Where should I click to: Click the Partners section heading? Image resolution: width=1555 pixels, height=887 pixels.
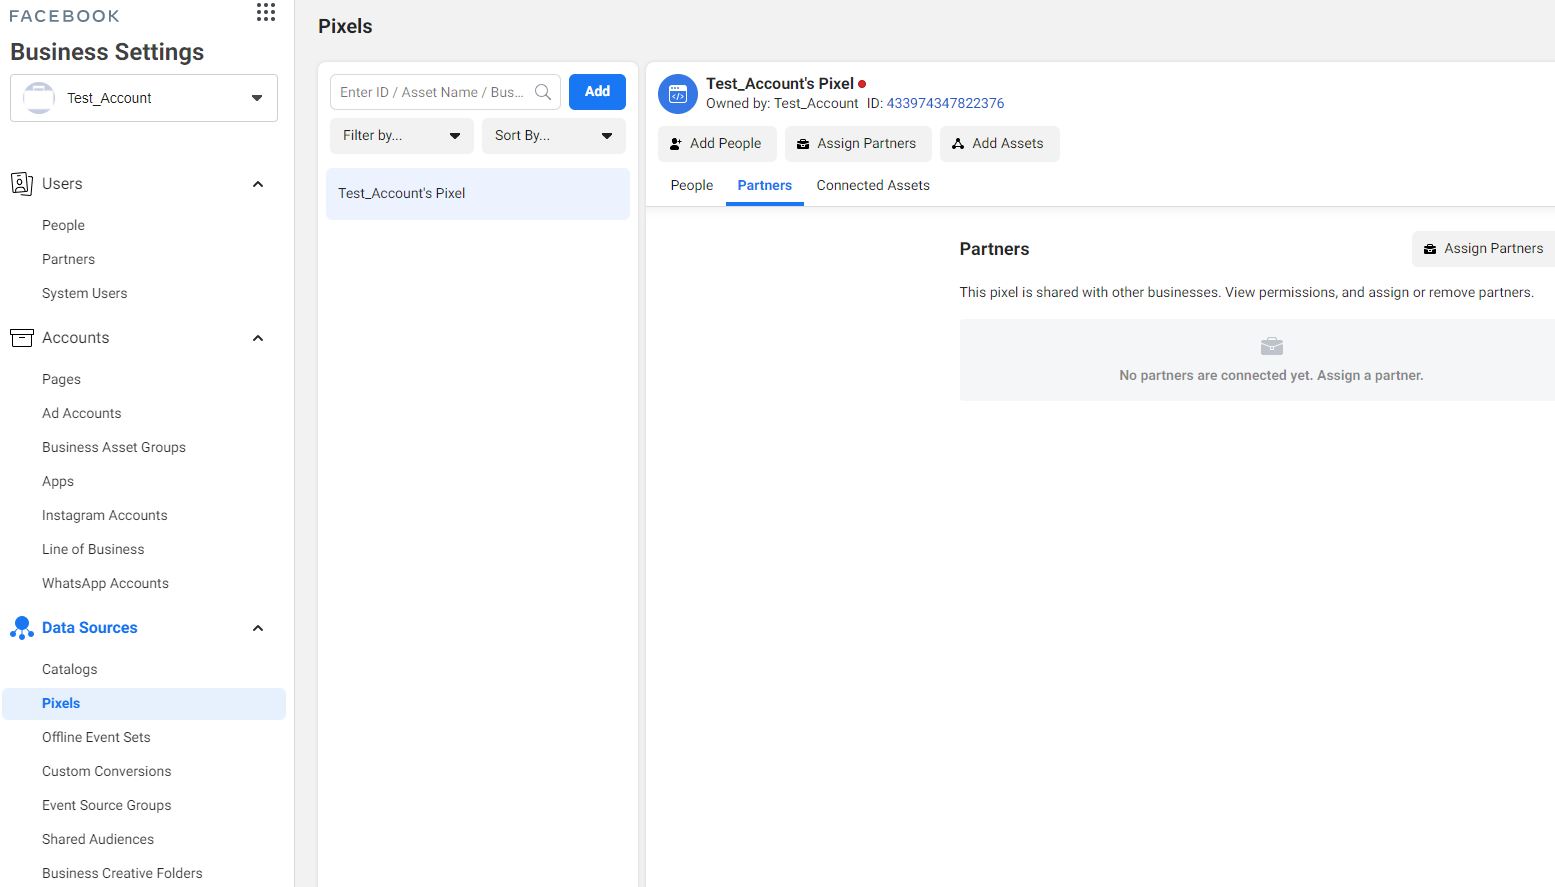tap(994, 249)
